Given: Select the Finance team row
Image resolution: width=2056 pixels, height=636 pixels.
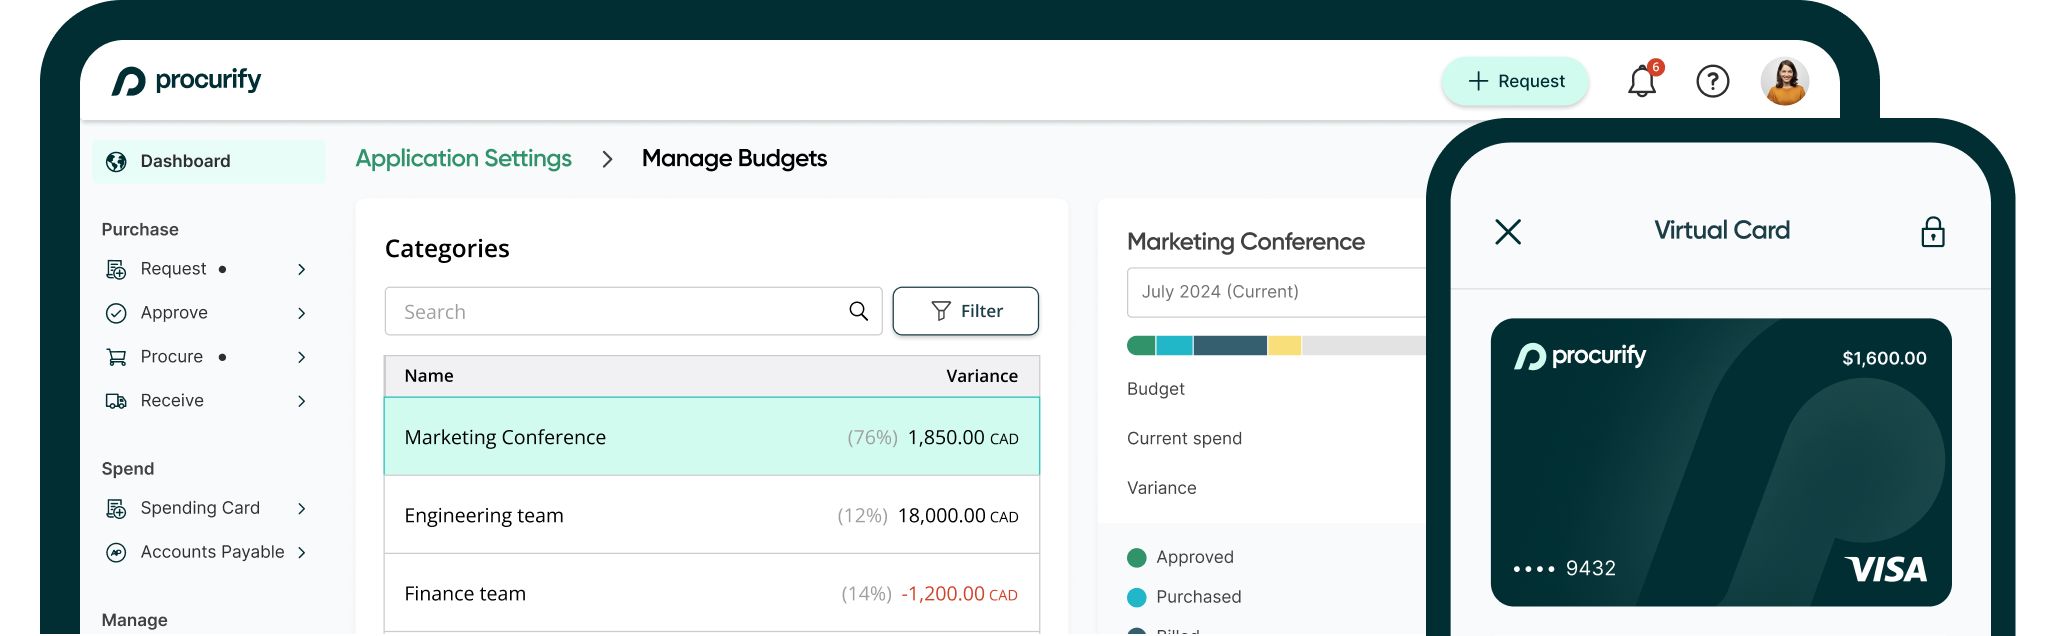Looking at the screenshot, I should (712, 593).
